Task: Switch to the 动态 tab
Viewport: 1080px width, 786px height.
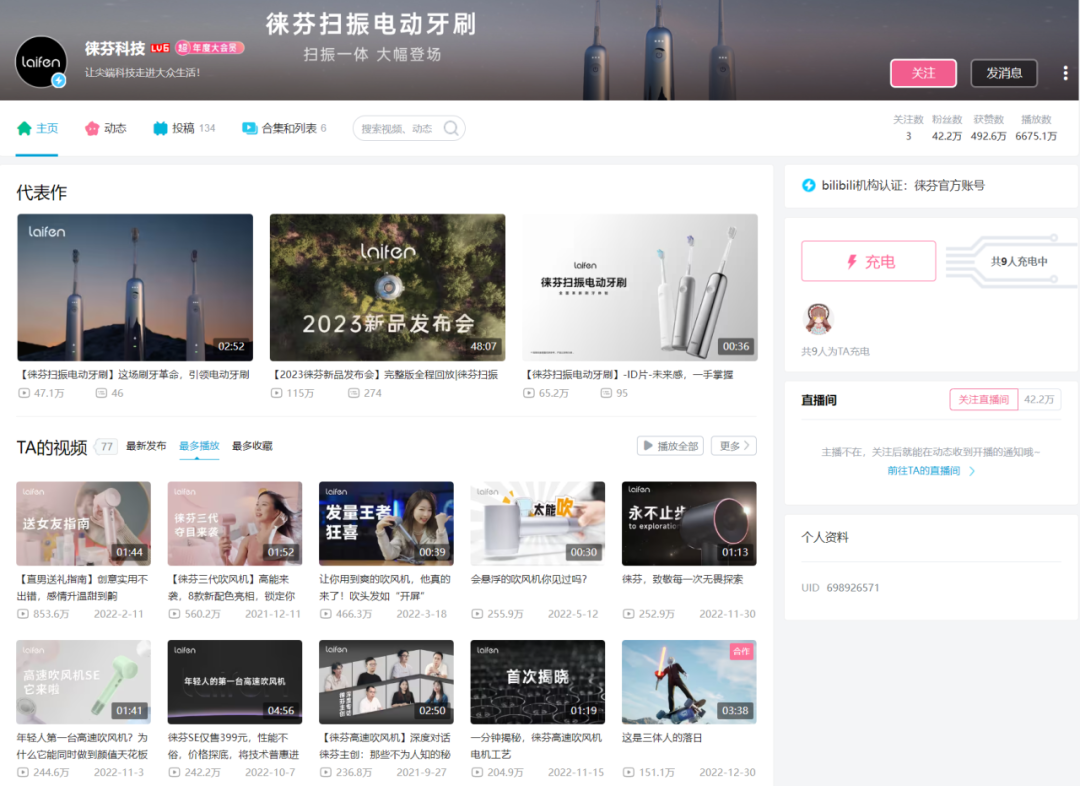Action: click(105, 128)
